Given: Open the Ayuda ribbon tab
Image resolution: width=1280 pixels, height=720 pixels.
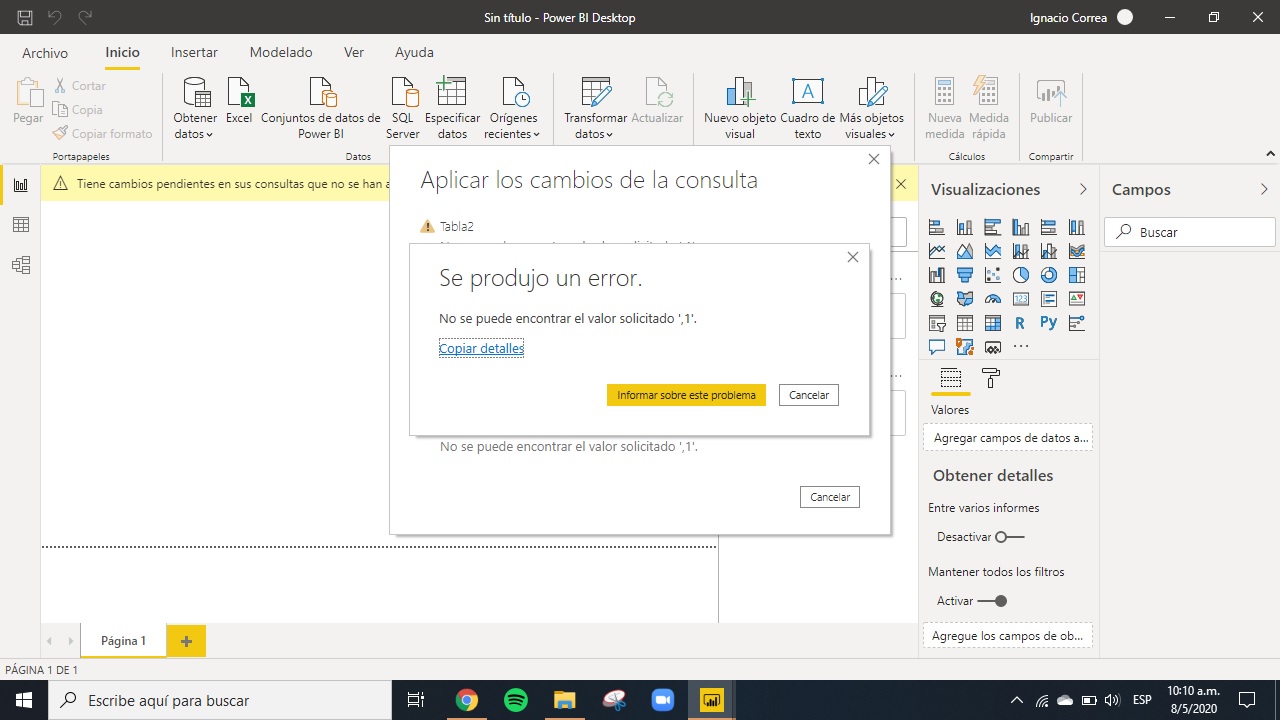Looking at the screenshot, I should [x=414, y=53].
